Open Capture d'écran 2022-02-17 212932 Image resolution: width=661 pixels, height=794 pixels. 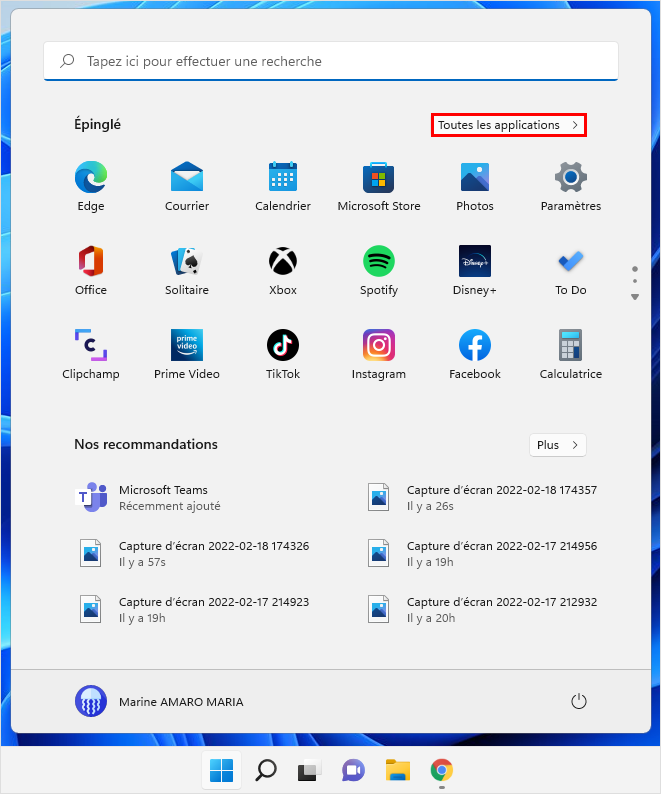pos(482,610)
